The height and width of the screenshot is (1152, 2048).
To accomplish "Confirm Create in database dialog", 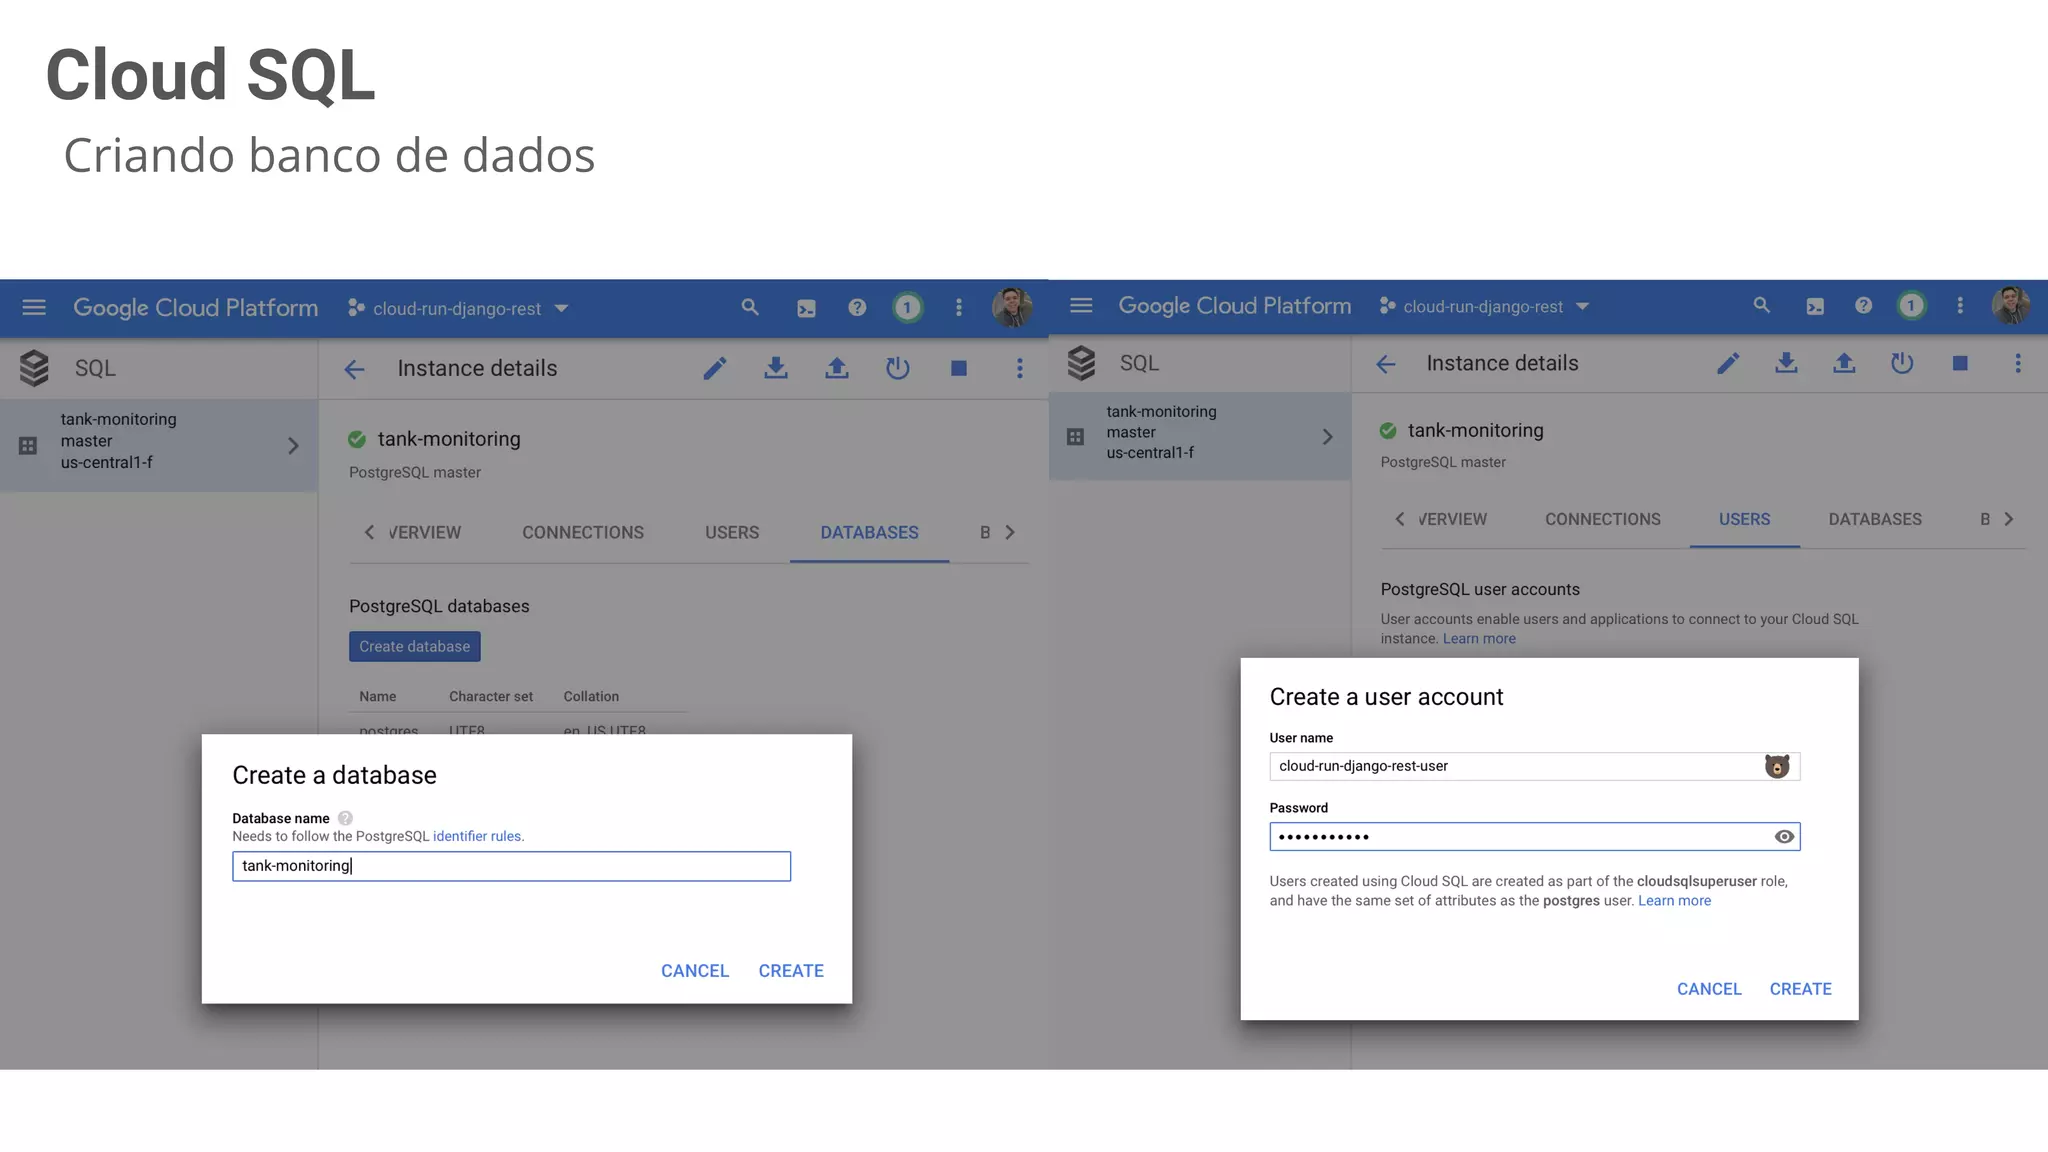I will click(791, 971).
